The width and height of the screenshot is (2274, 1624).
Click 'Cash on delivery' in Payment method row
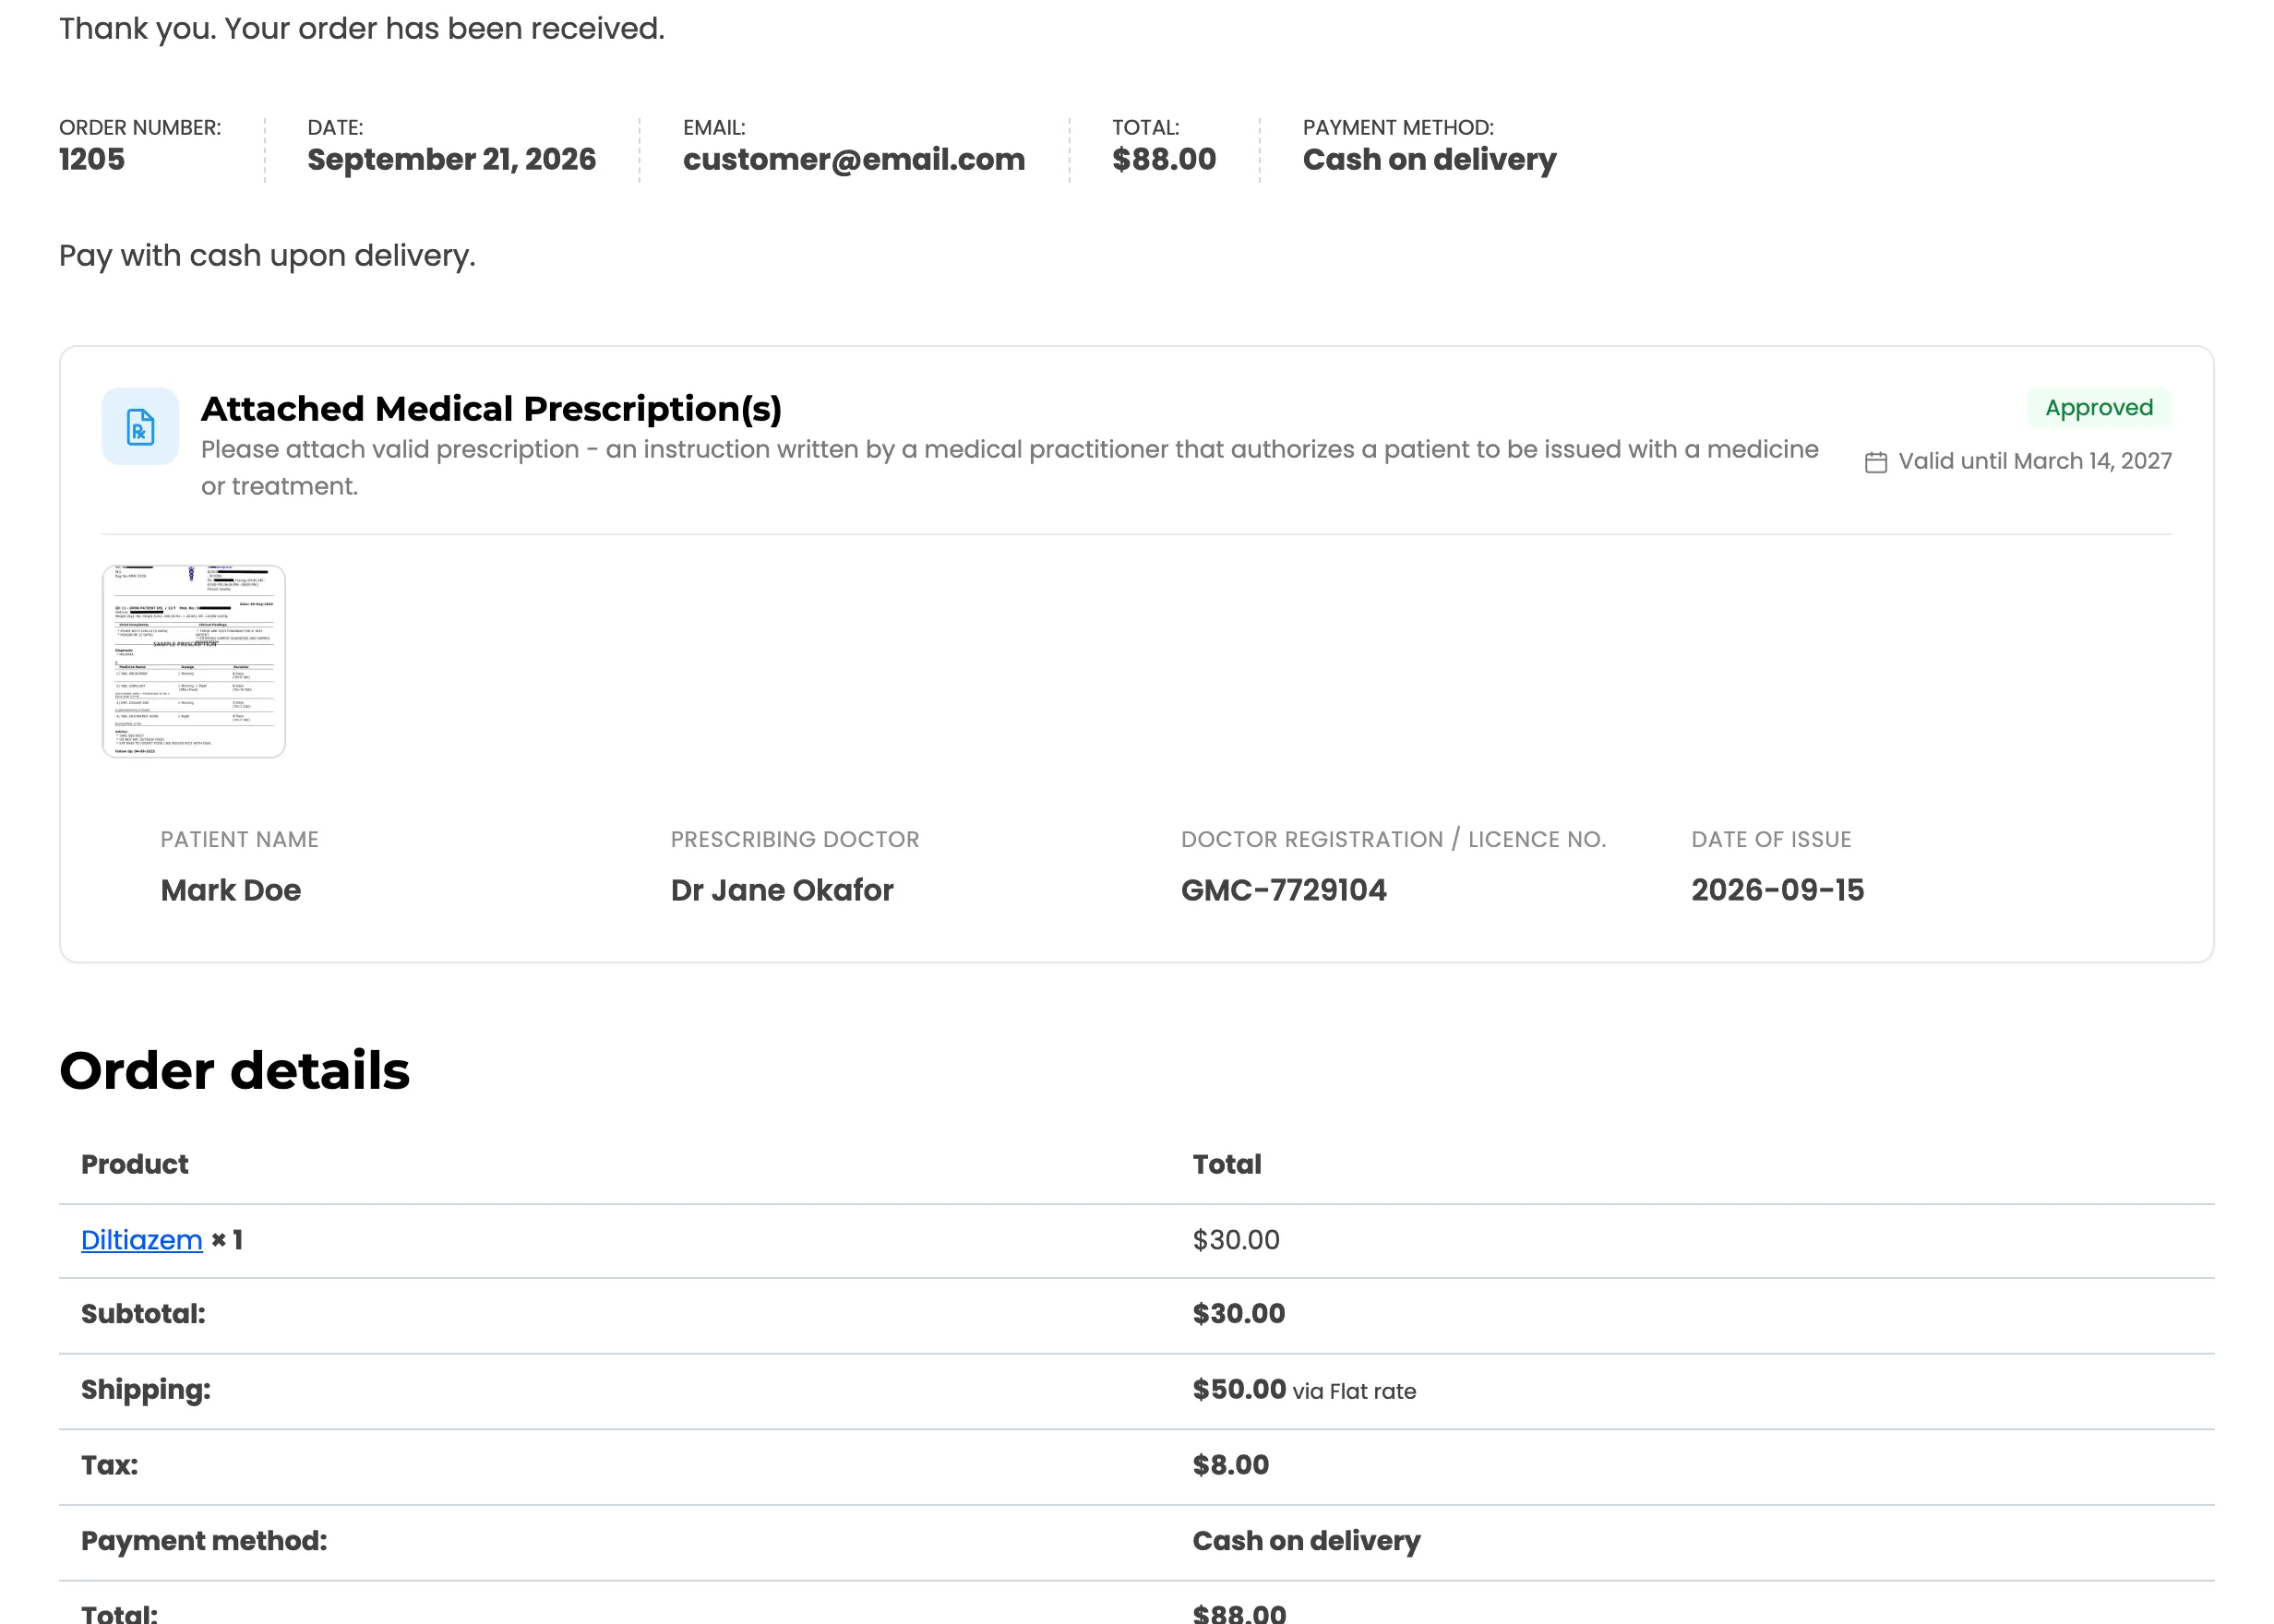click(x=1306, y=1541)
